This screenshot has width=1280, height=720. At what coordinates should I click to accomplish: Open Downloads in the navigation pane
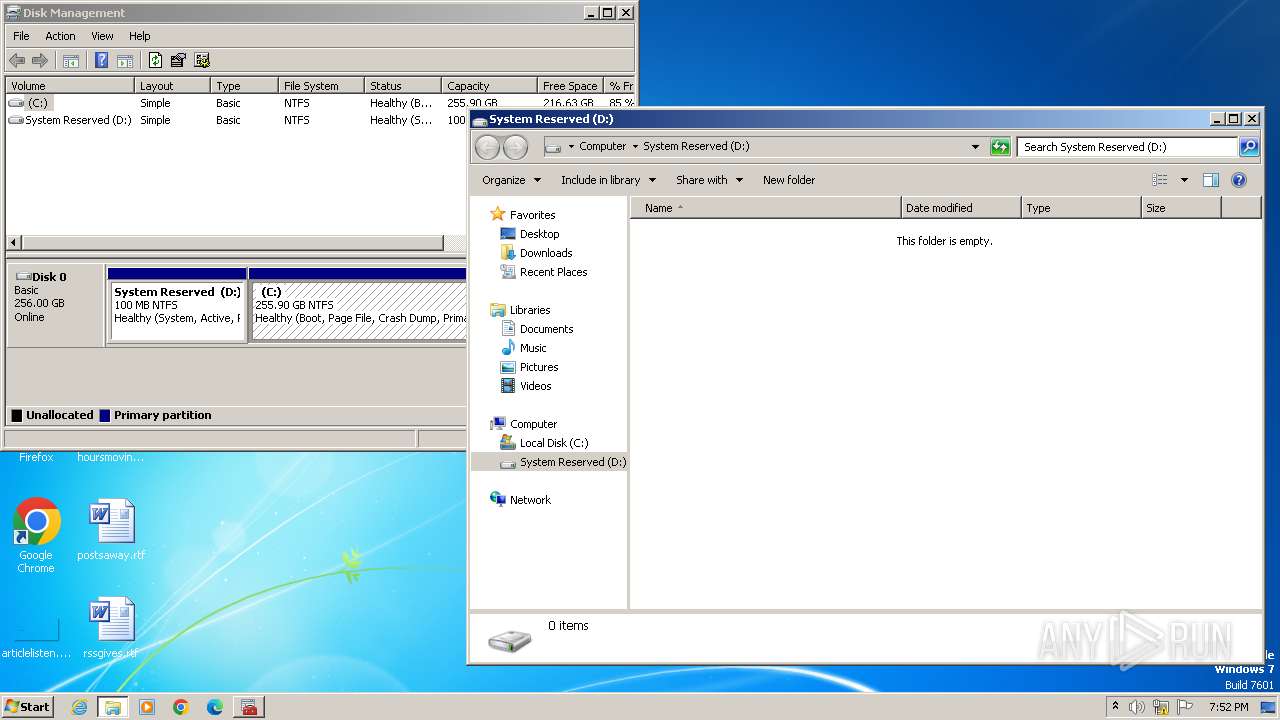click(546, 253)
